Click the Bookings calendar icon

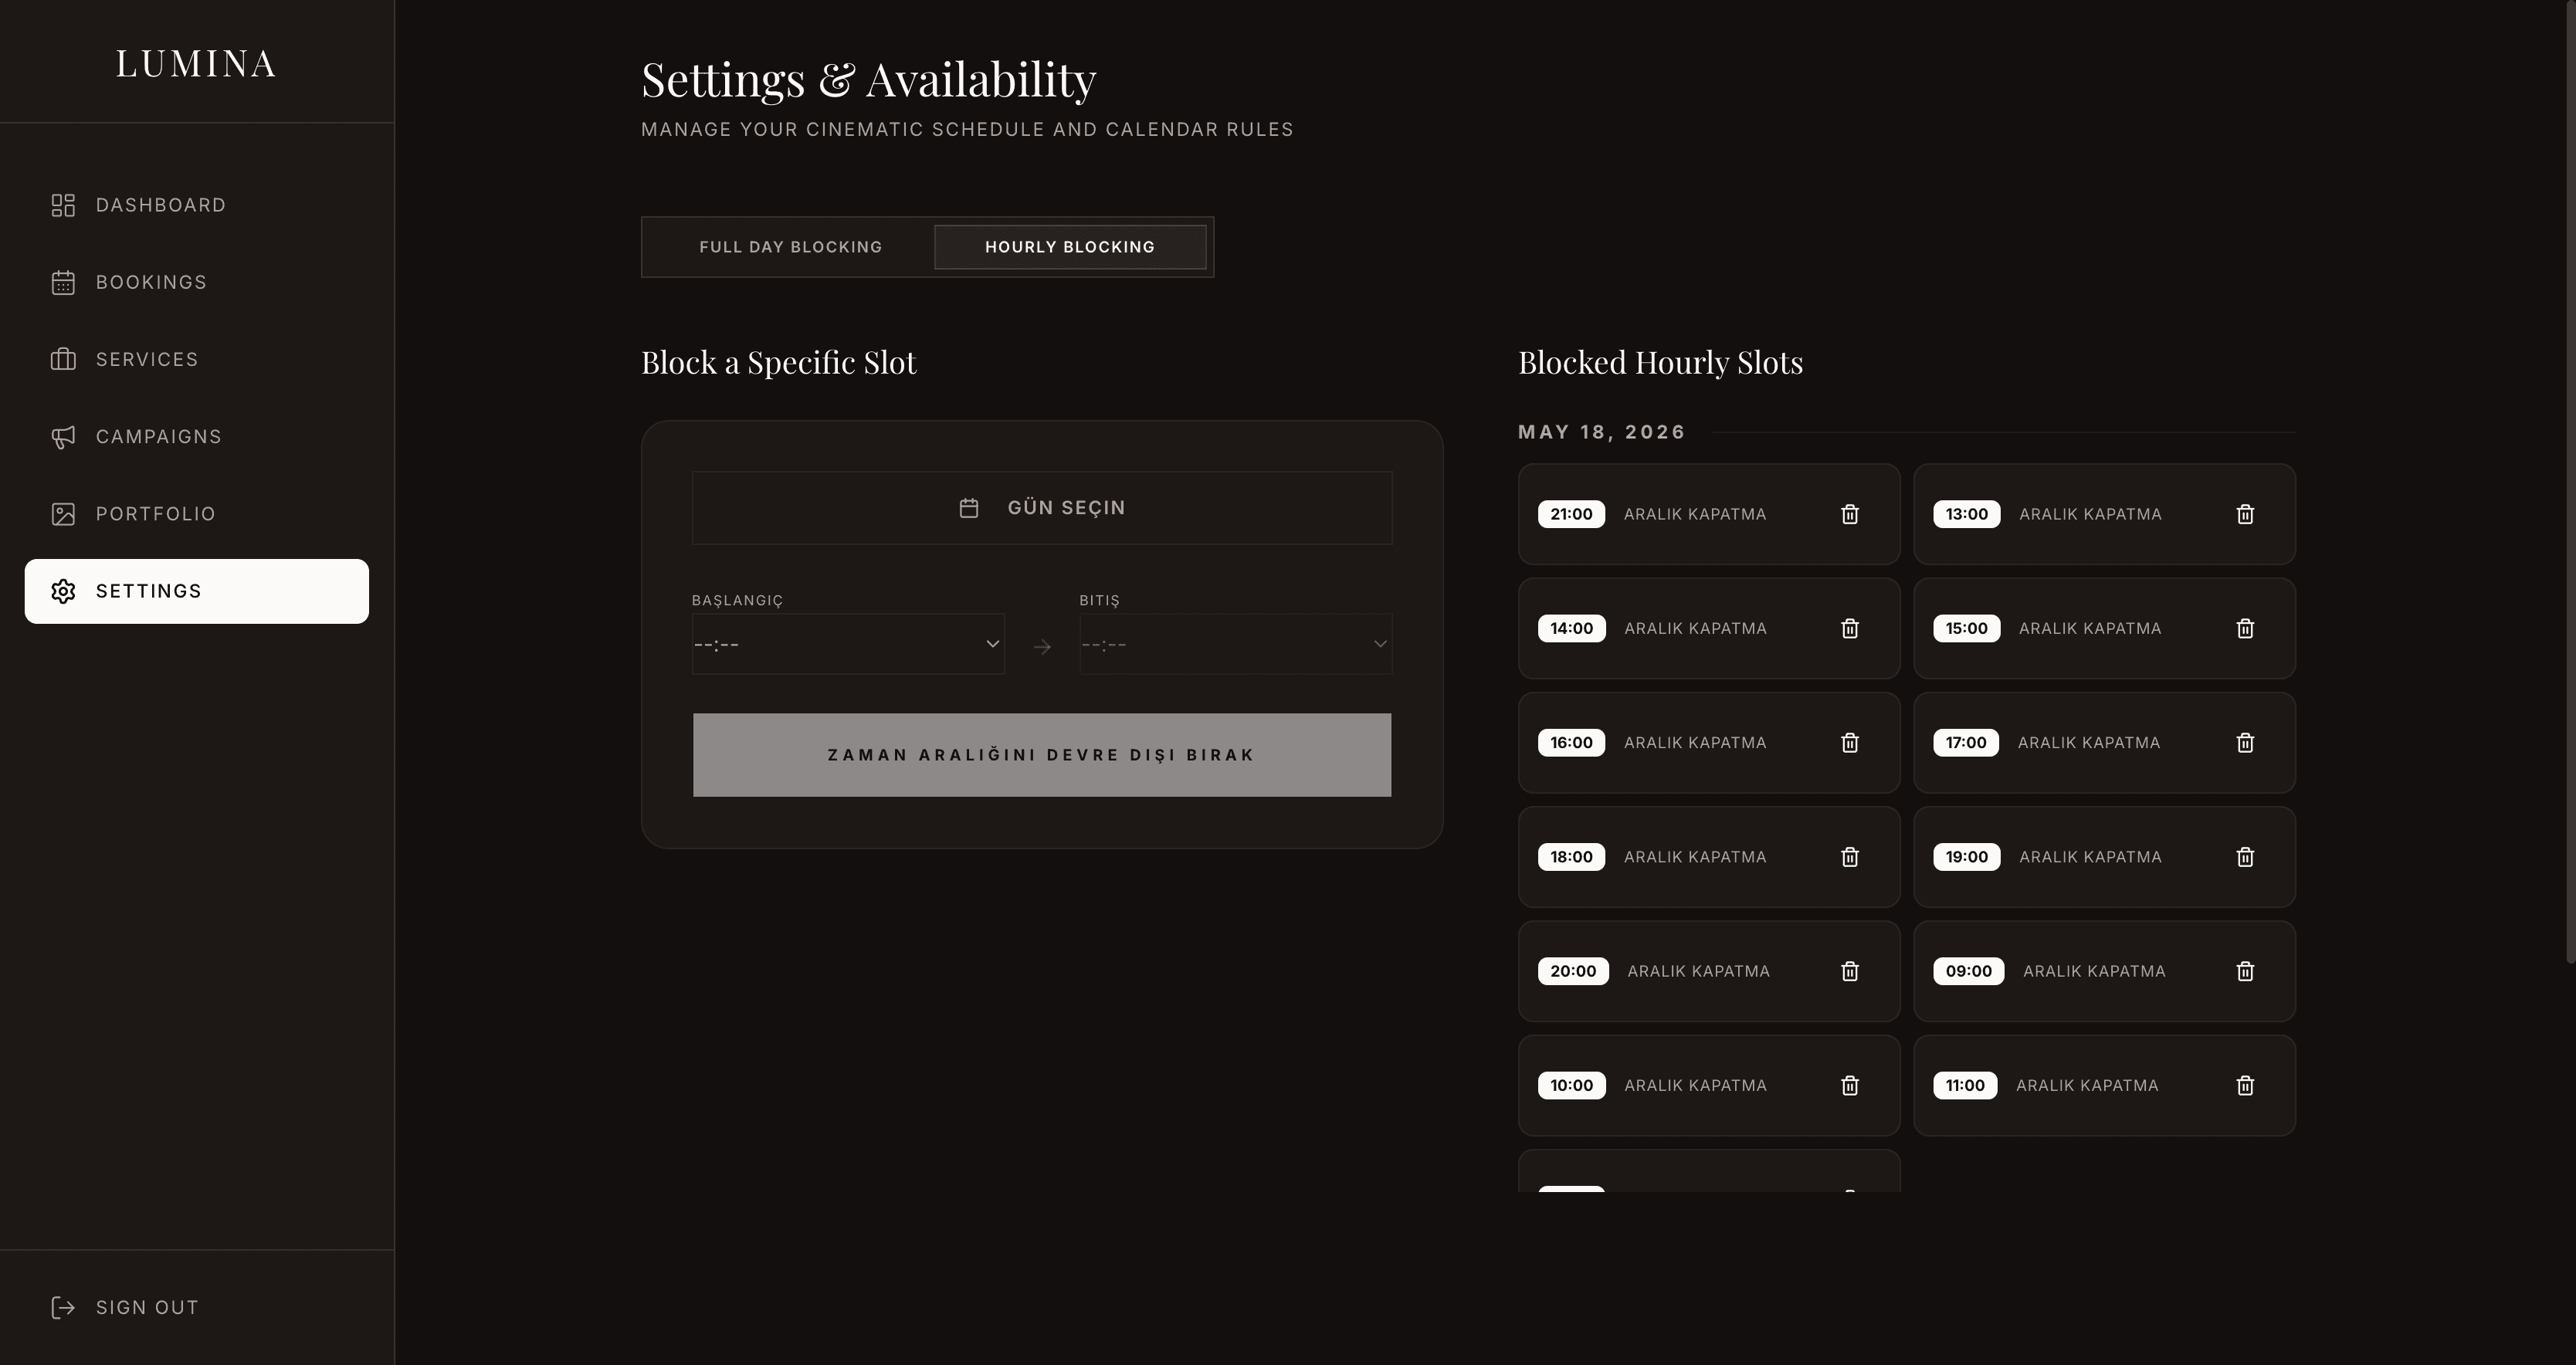[x=63, y=282]
